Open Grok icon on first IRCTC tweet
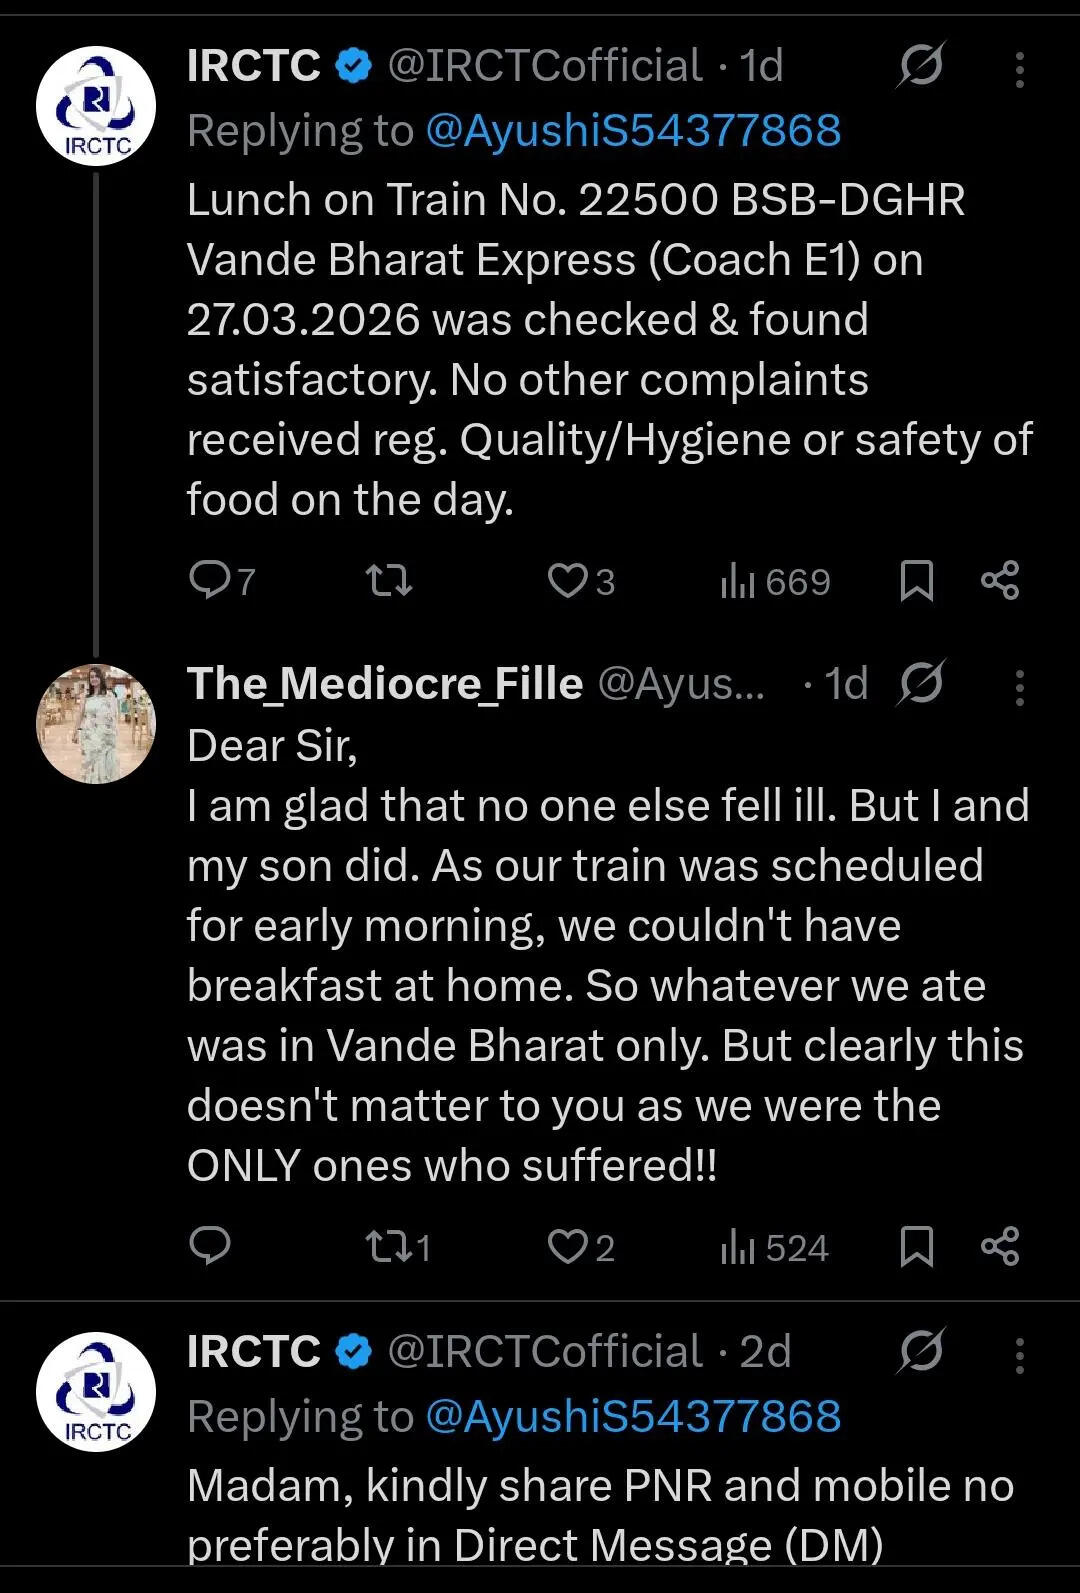The image size is (1080, 1593). pyautogui.click(x=920, y=66)
